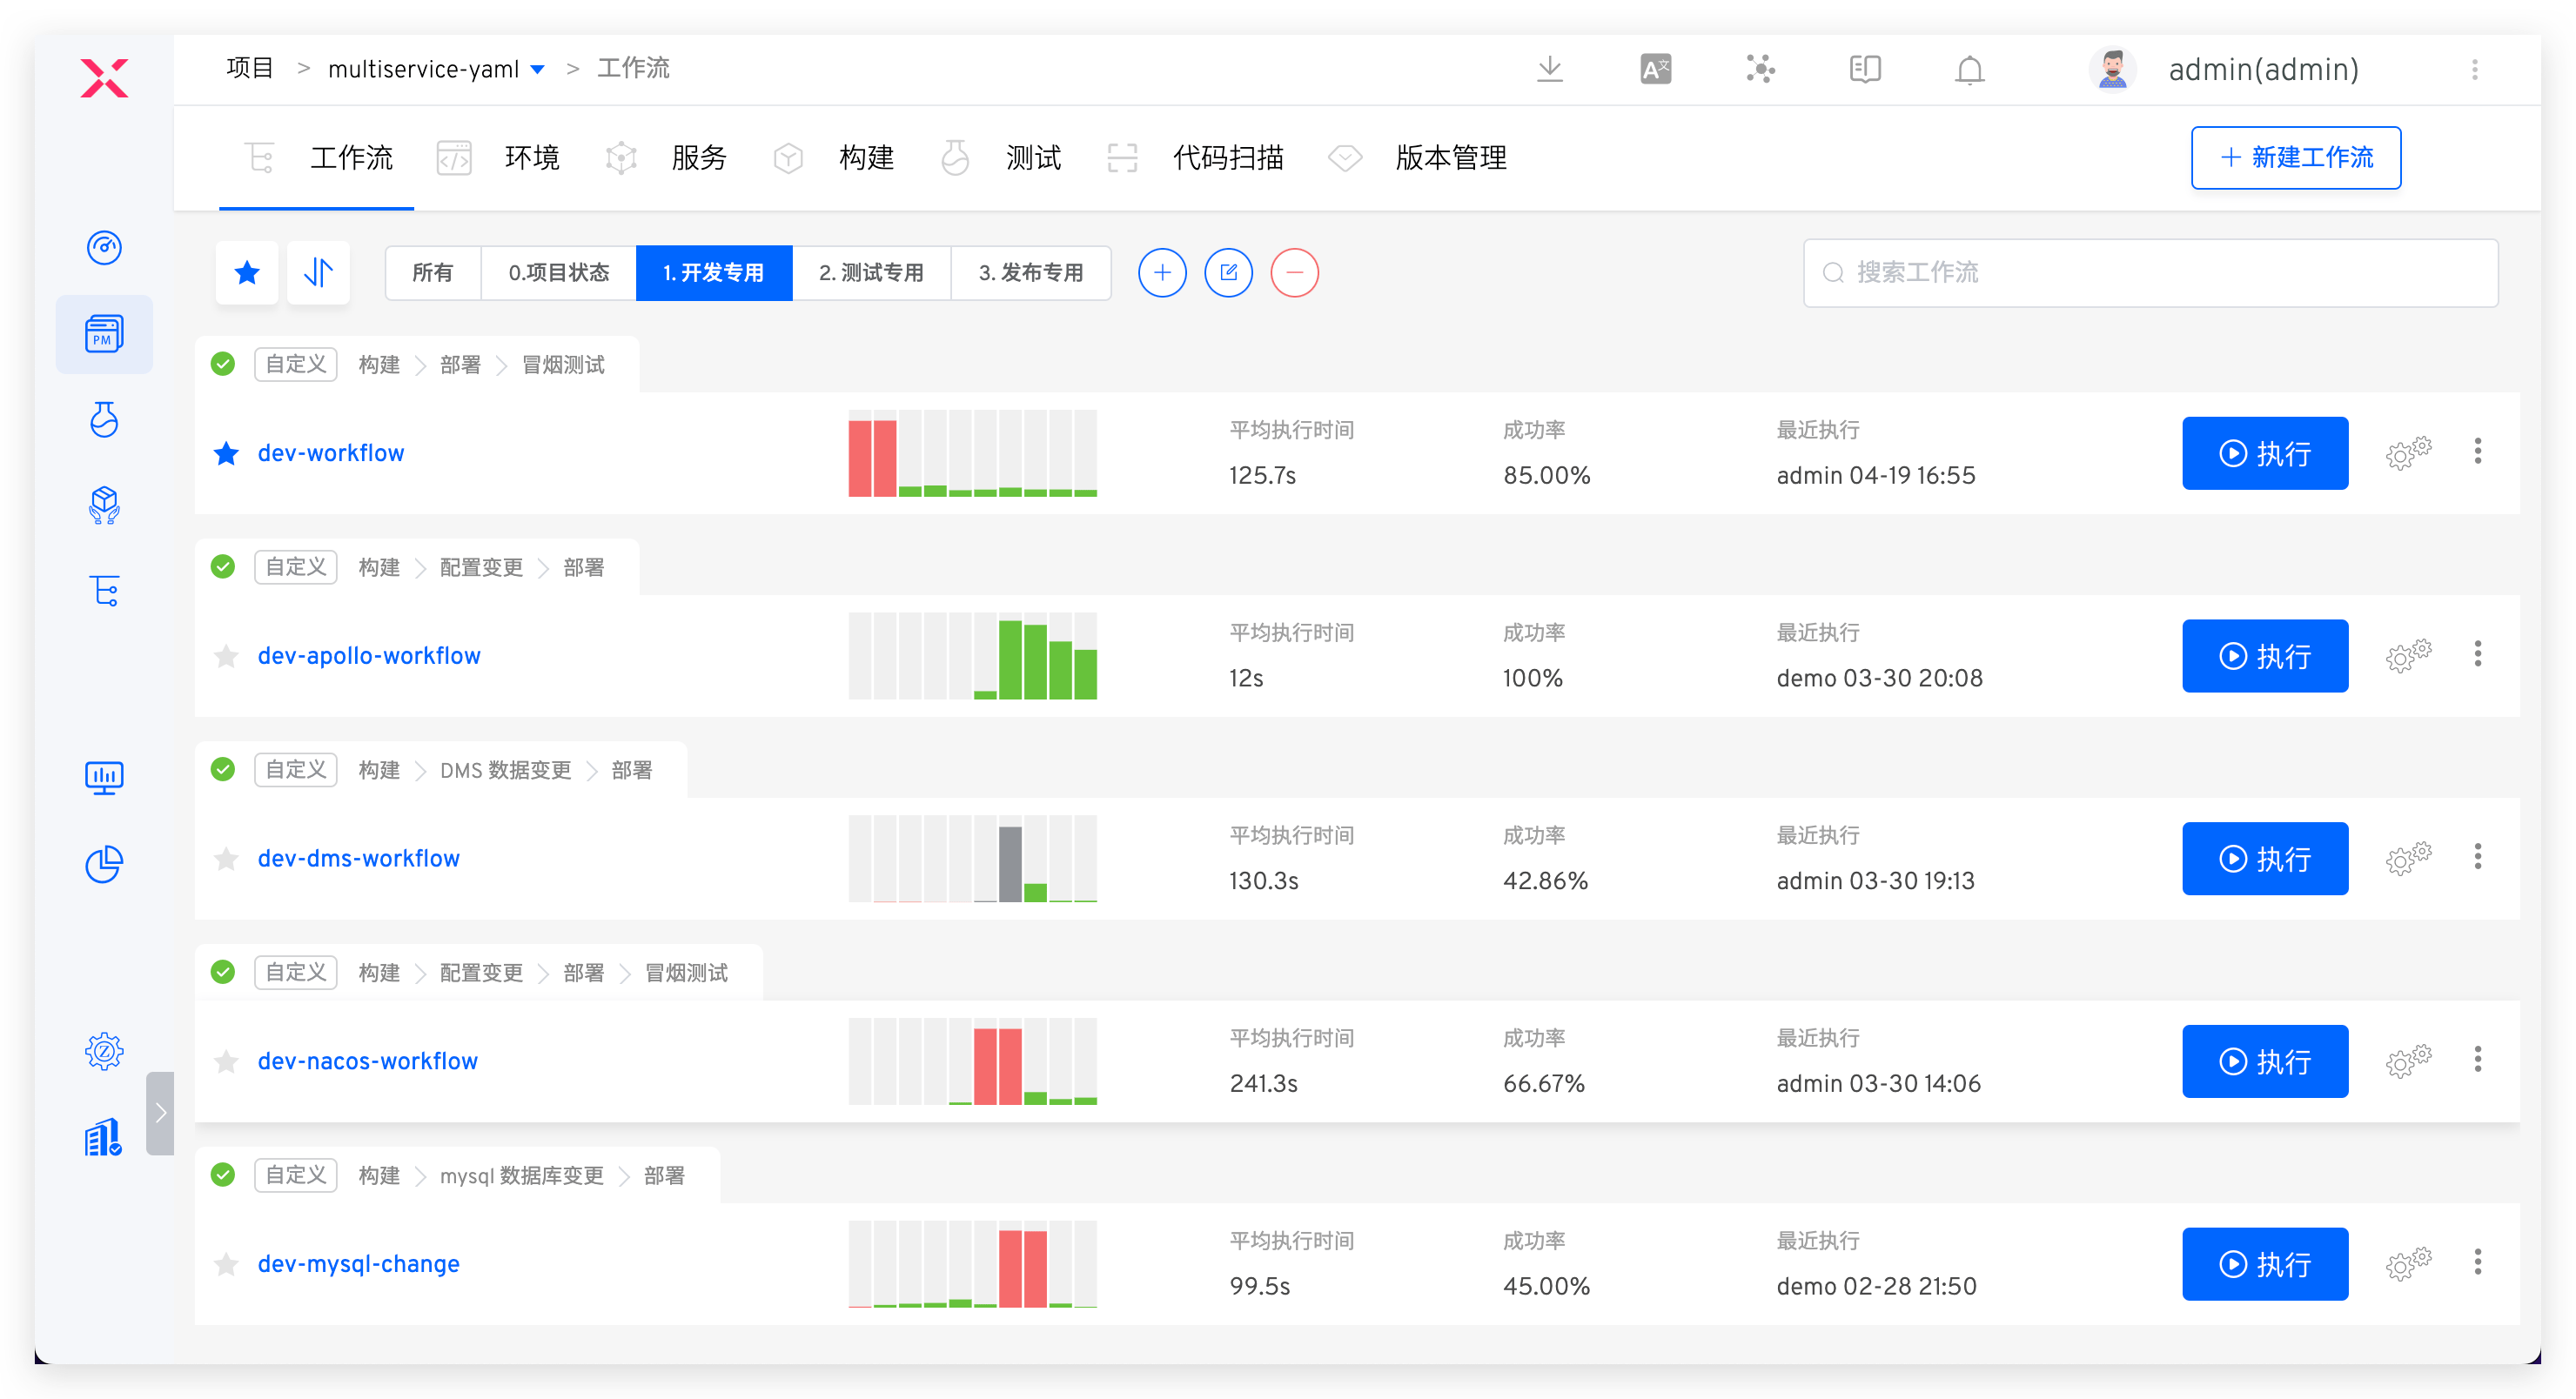The height and width of the screenshot is (1399, 2576).
Task: Click the download icon in top bar
Action: pos(1549,69)
